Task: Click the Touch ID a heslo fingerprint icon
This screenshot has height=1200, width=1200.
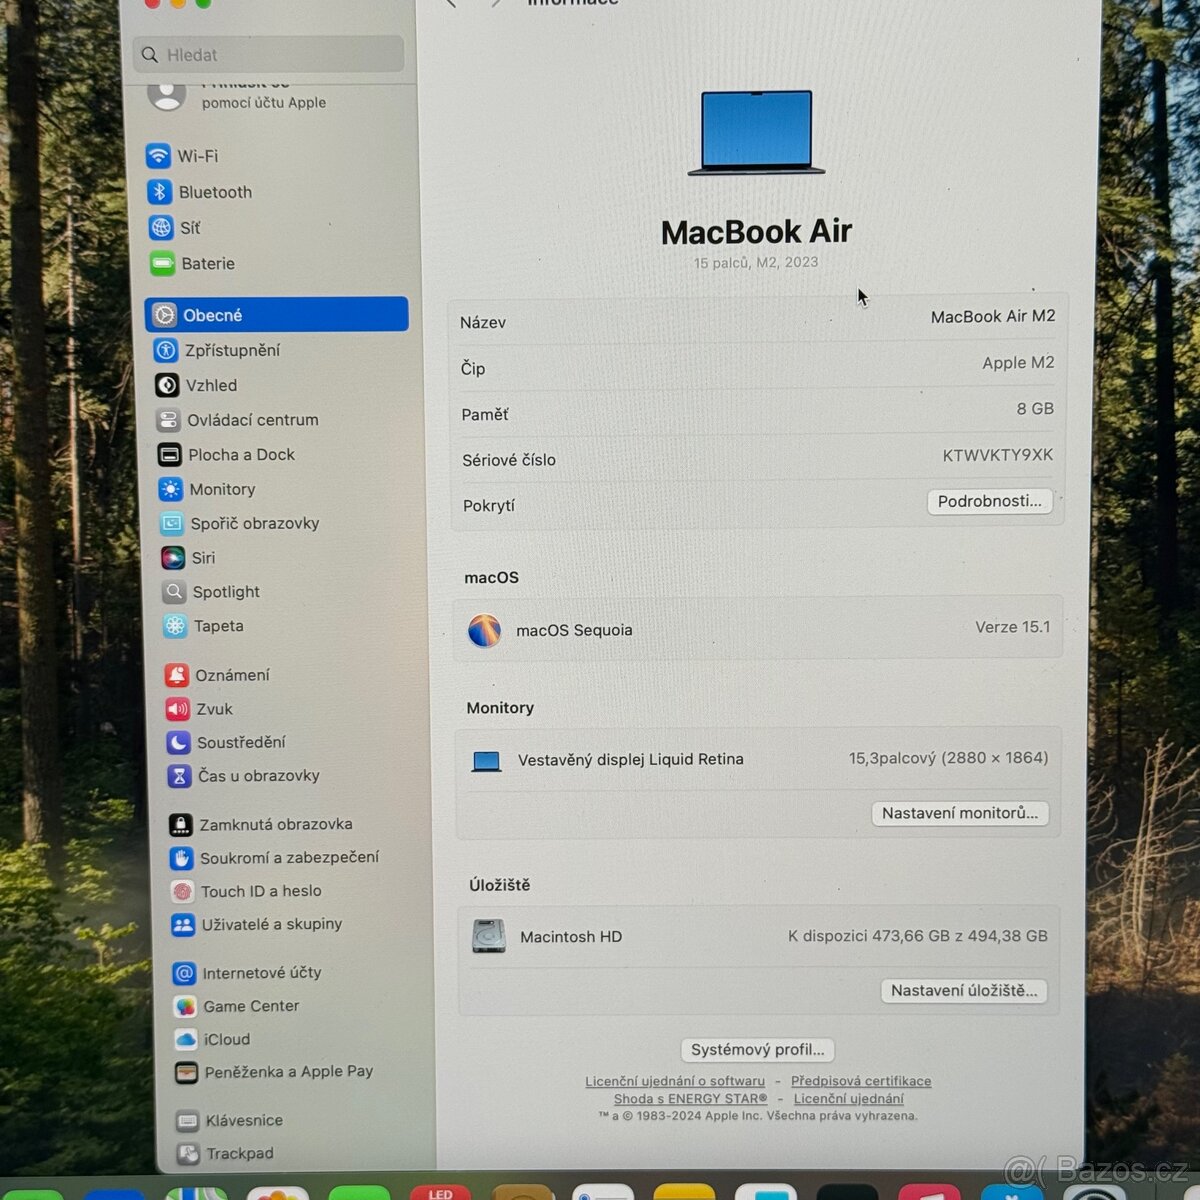Action: 181,891
